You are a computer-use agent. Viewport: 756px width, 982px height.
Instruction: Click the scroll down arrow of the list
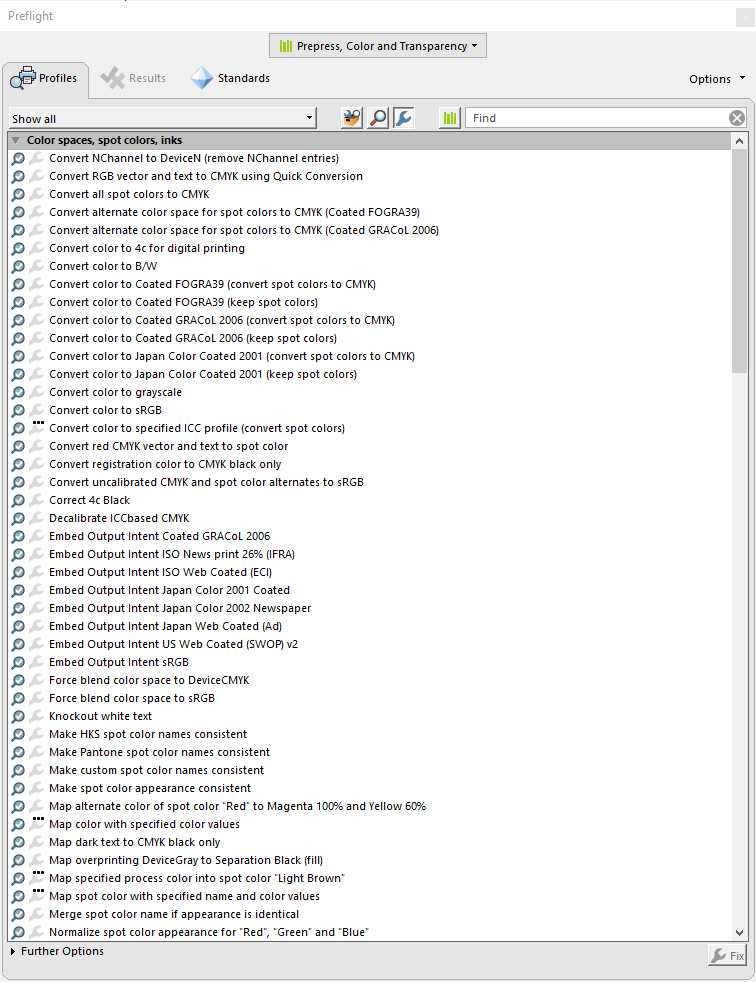point(739,933)
